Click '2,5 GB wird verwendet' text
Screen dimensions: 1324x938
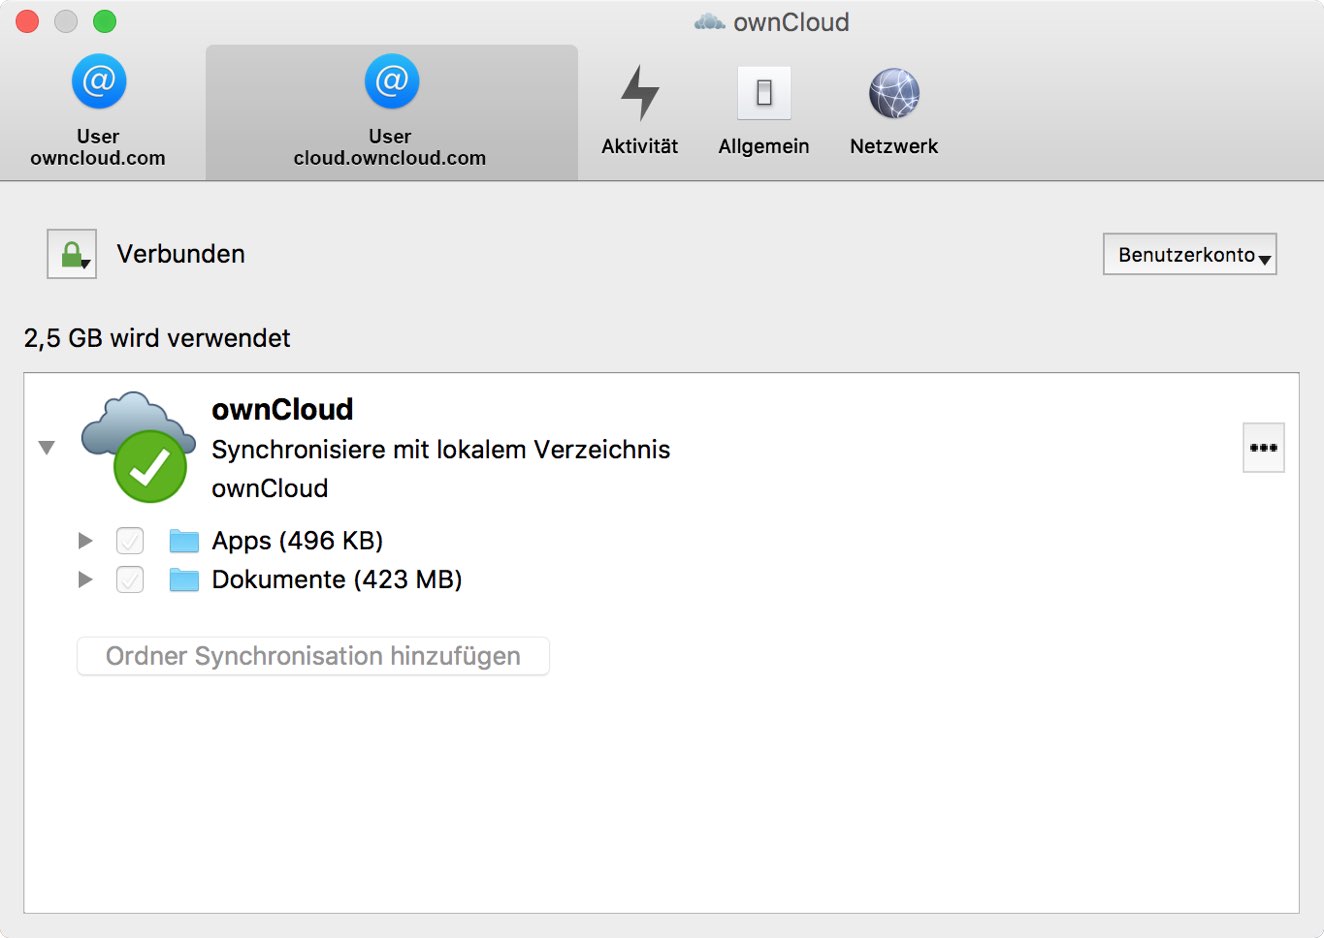tap(157, 338)
